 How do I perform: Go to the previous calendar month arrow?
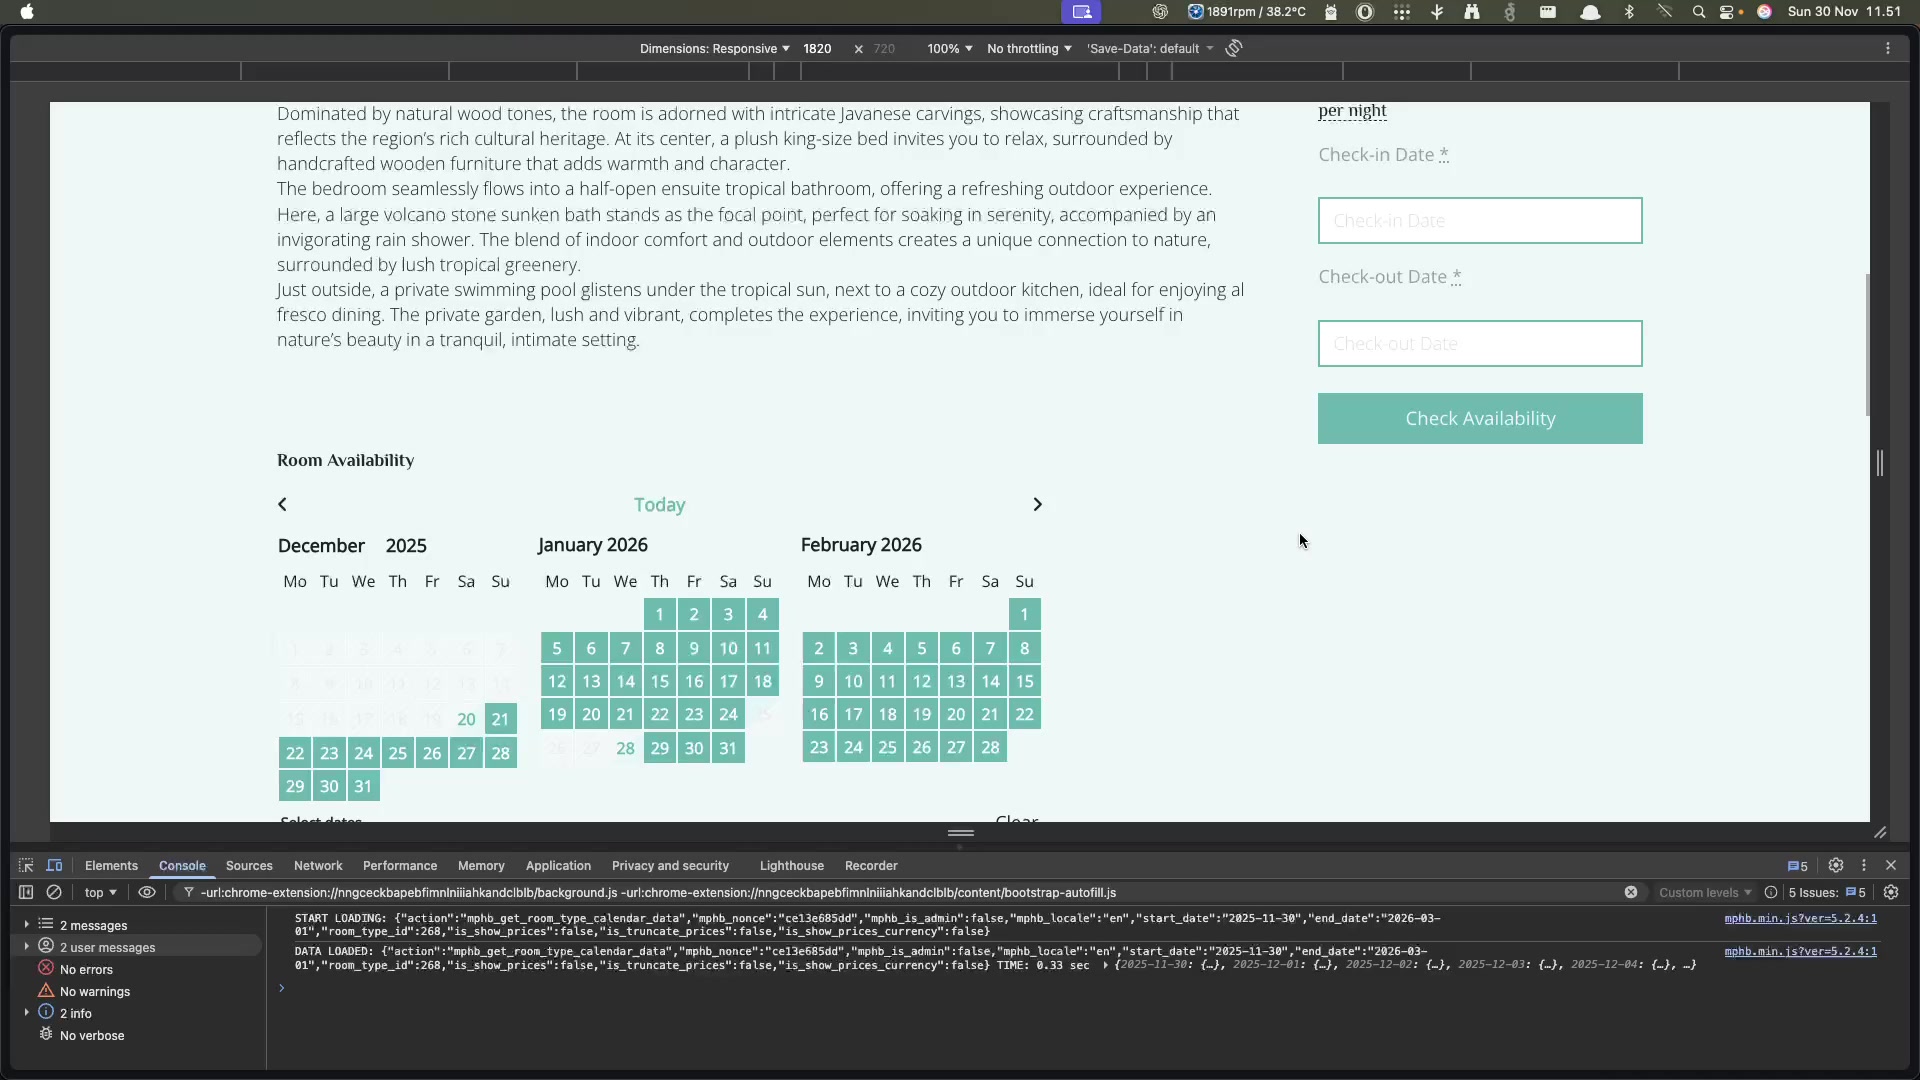click(x=283, y=505)
